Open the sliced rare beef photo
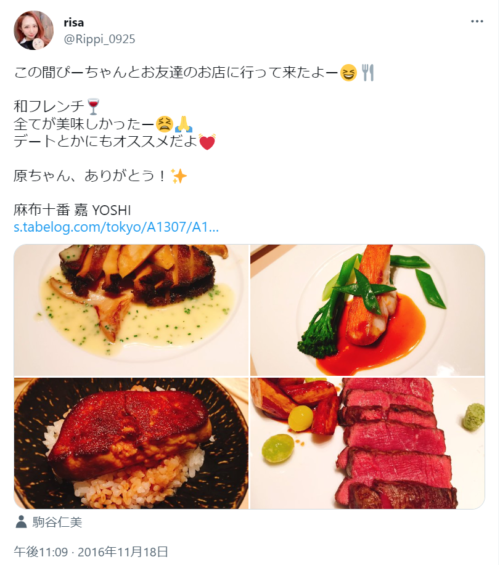500x565 pixels. 368,443
